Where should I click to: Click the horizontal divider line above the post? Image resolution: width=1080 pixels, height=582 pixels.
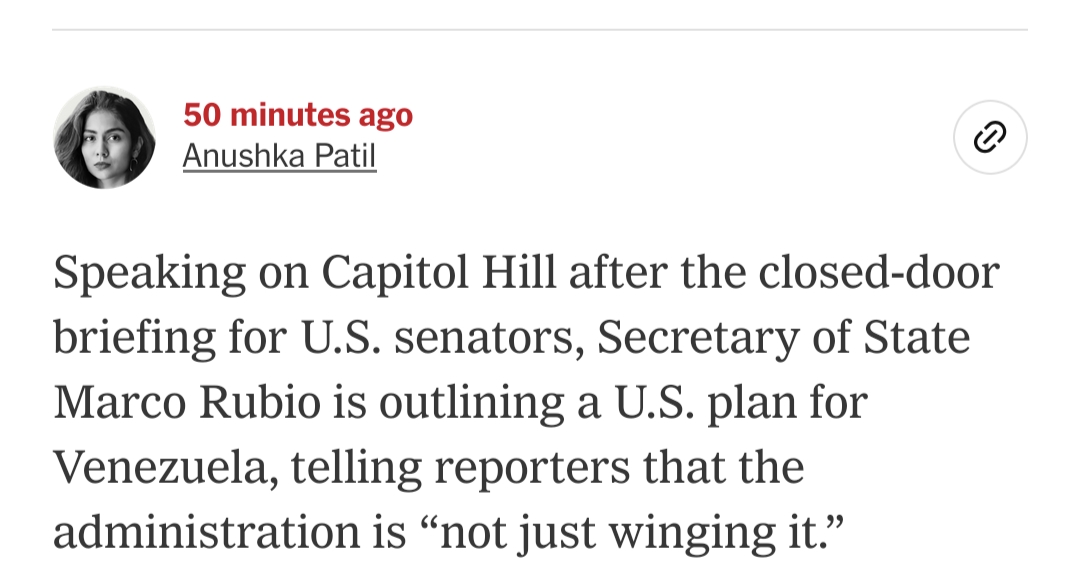(540, 30)
